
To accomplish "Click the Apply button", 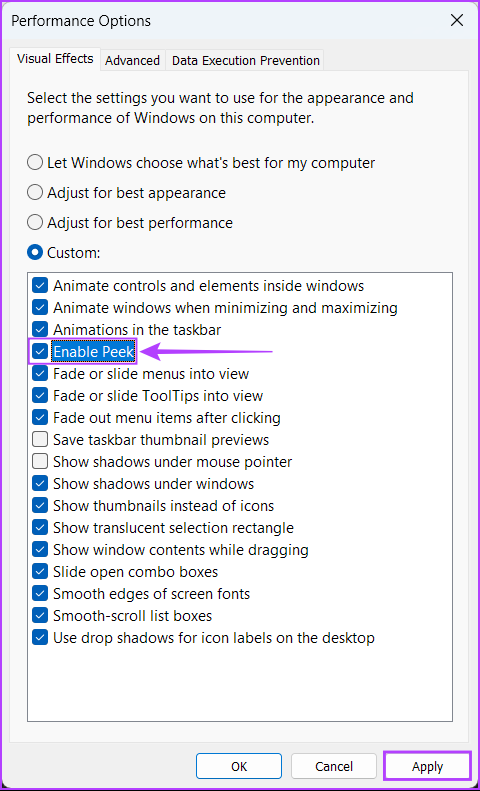I will coord(427,767).
